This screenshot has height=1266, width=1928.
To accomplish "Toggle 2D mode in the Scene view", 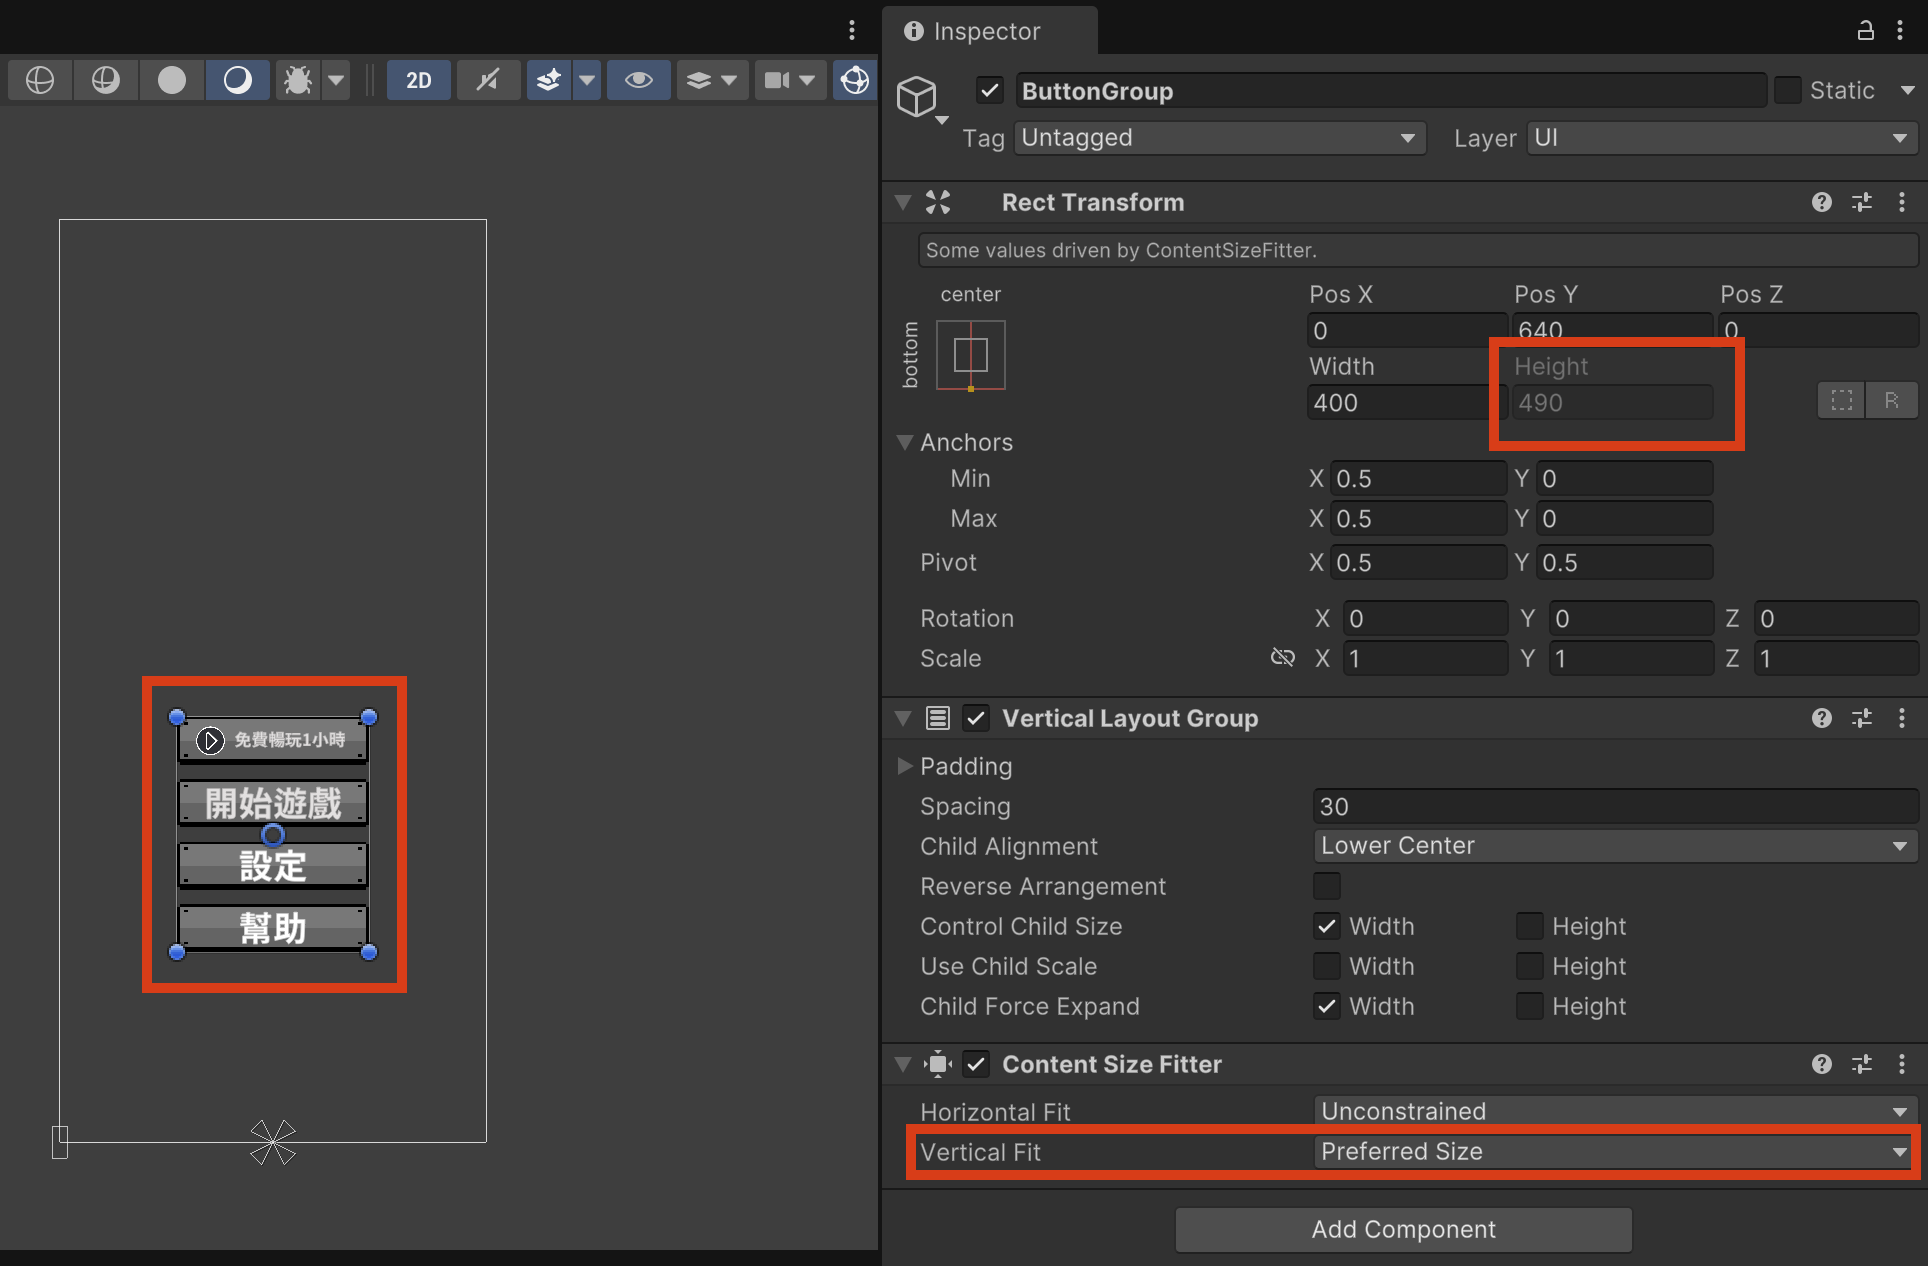I will click(x=418, y=80).
